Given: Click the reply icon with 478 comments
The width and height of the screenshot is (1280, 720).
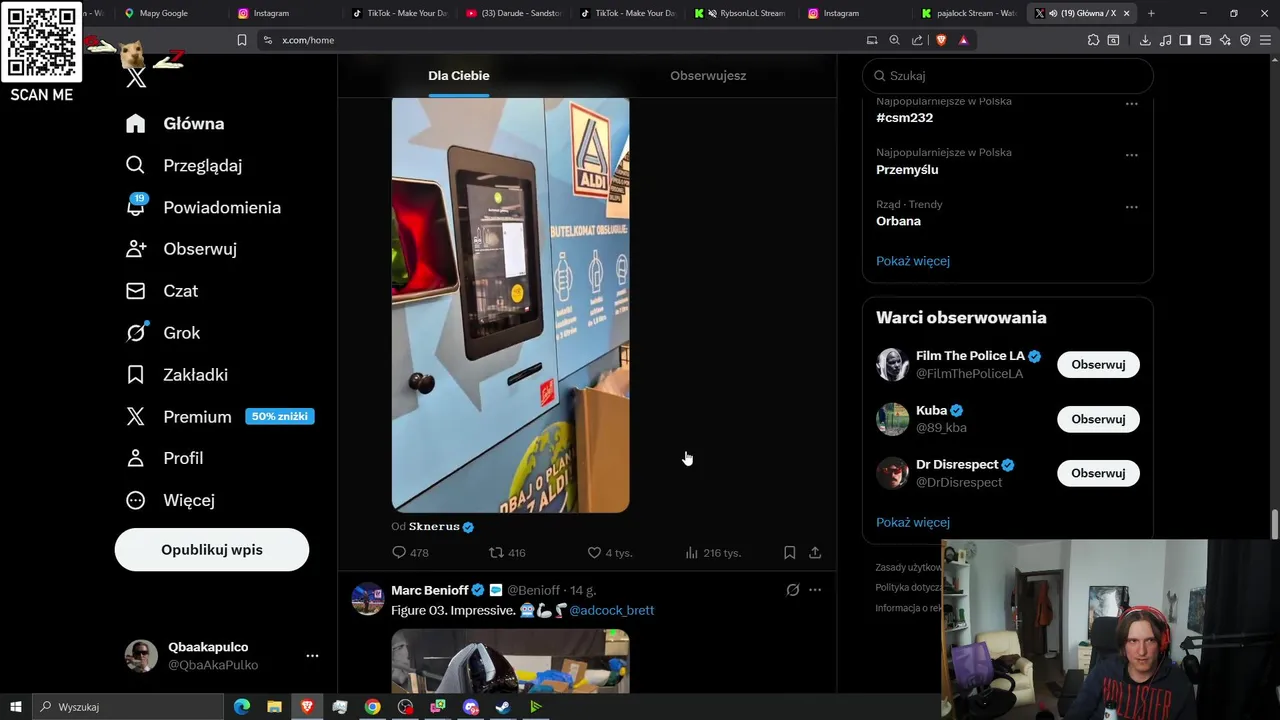Looking at the screenshot, I should [399, 552].
